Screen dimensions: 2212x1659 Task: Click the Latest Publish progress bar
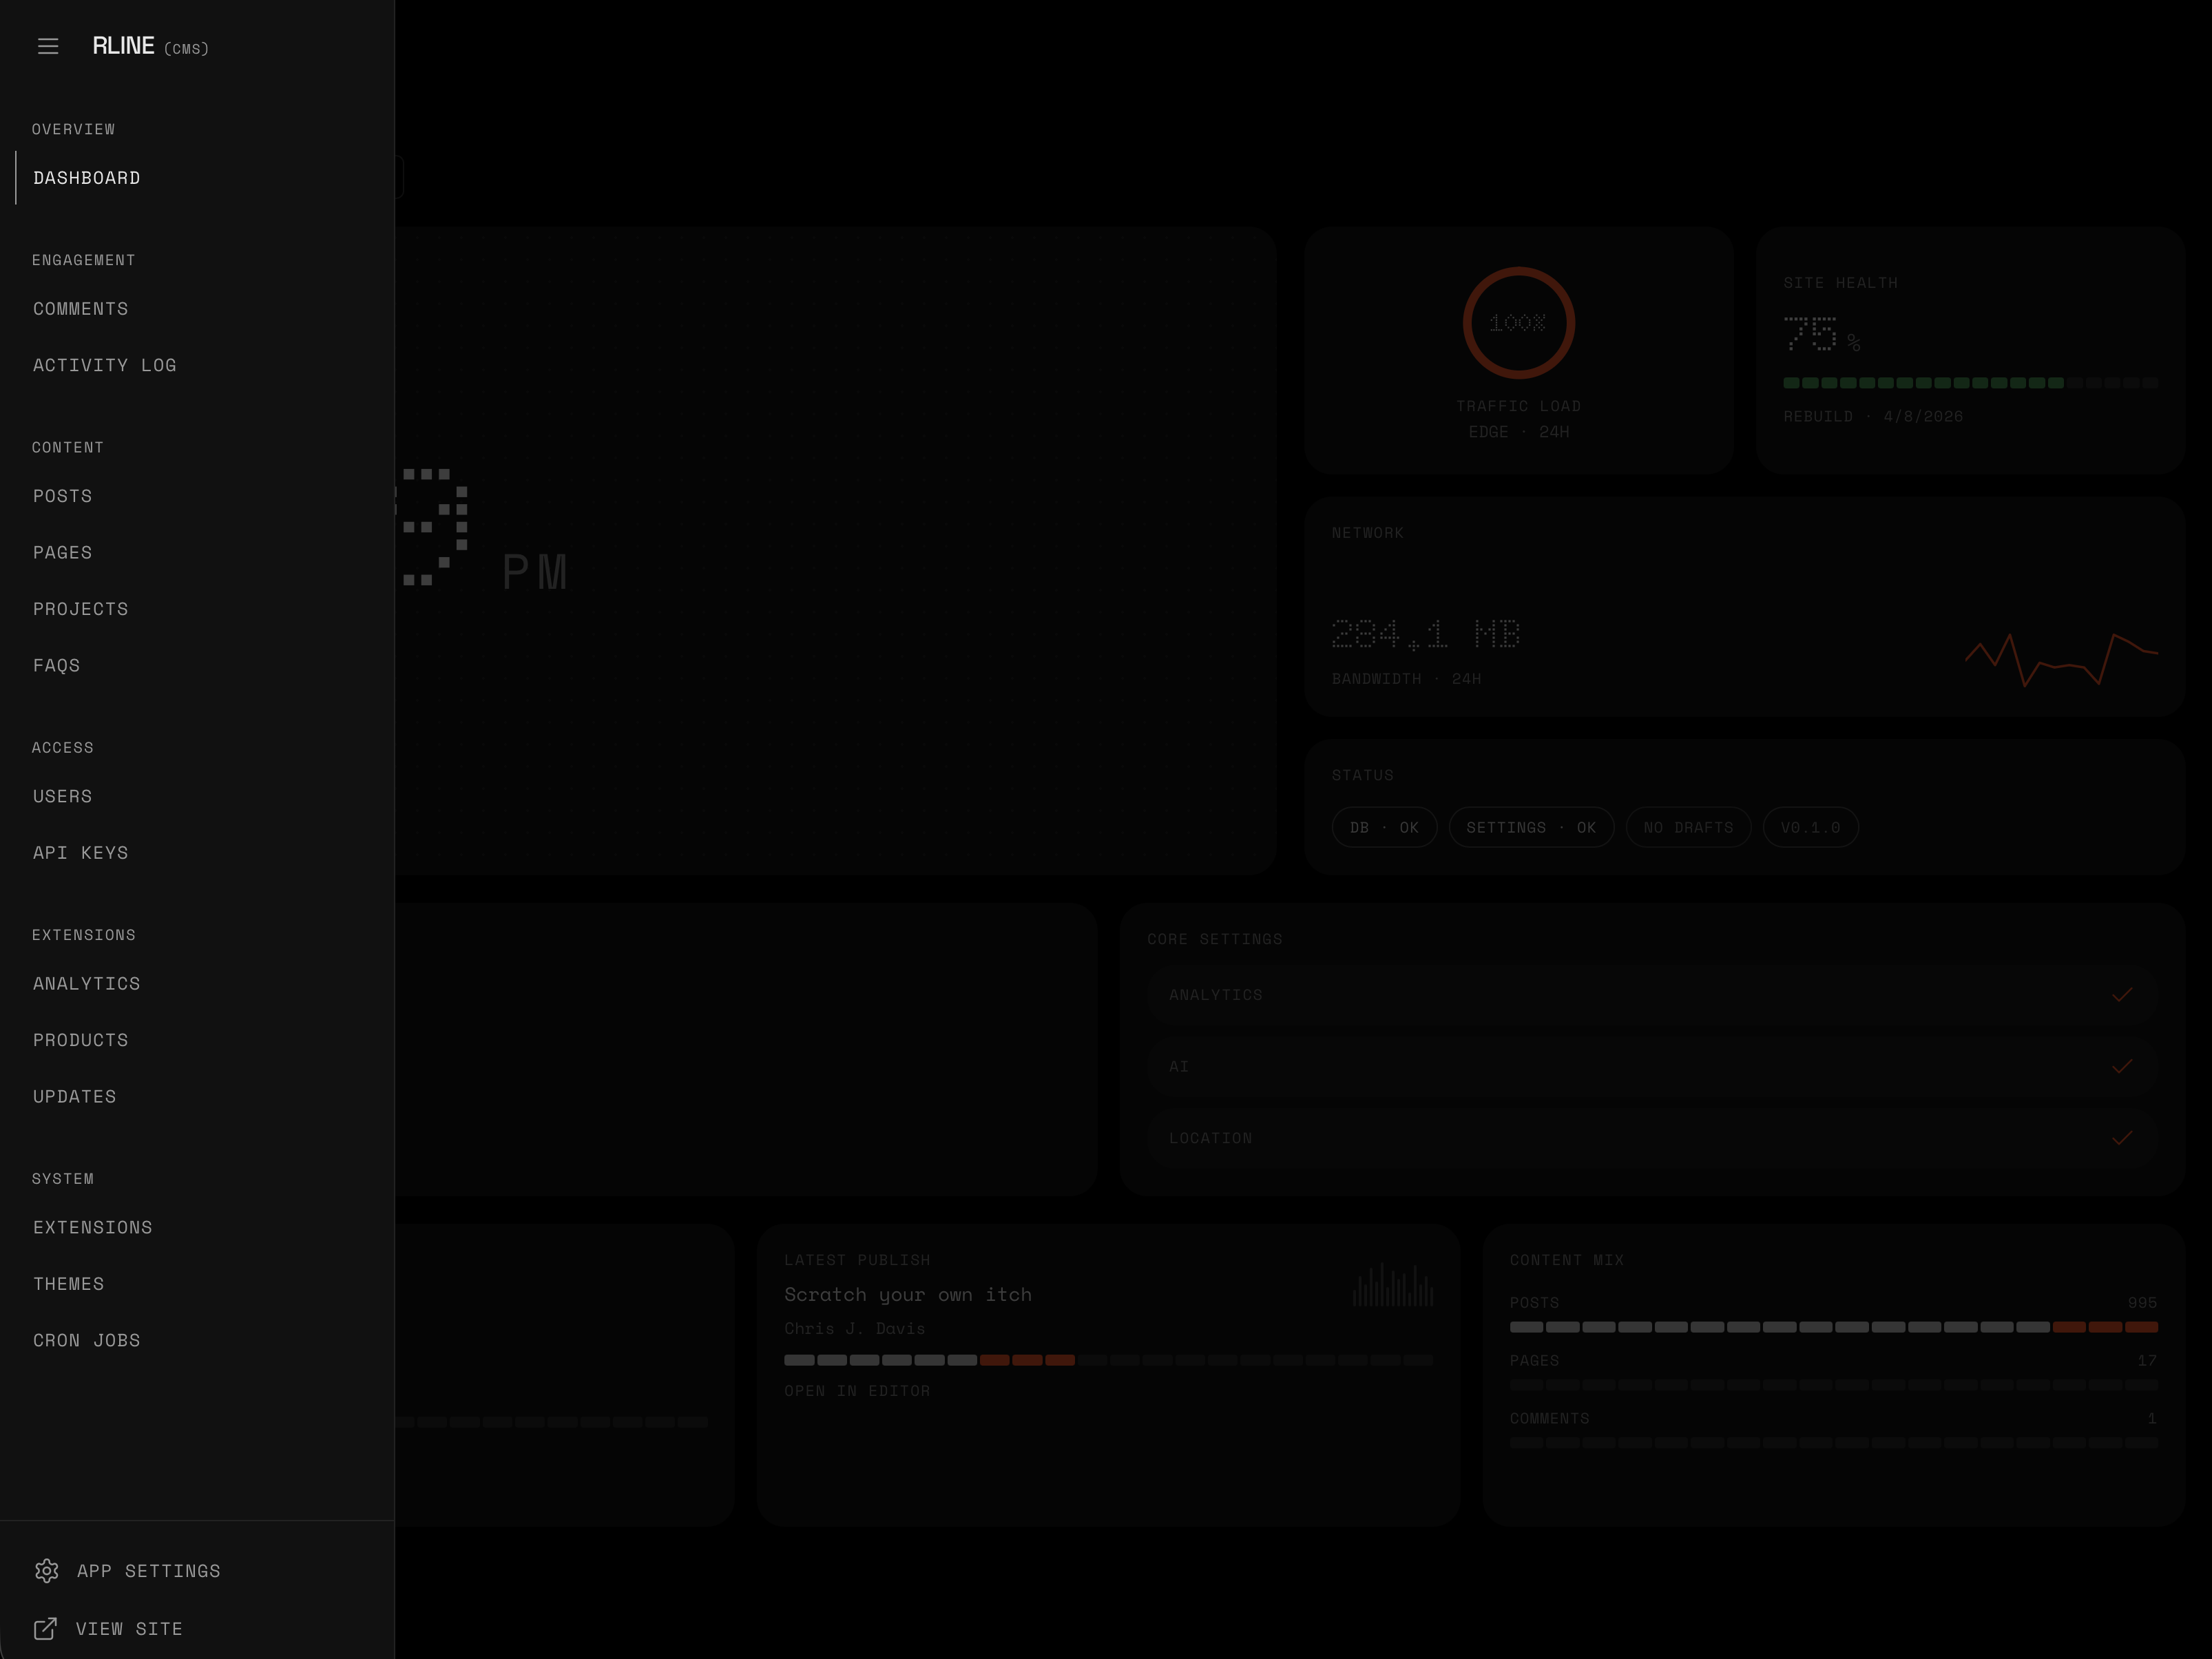coord(1108,1360)
